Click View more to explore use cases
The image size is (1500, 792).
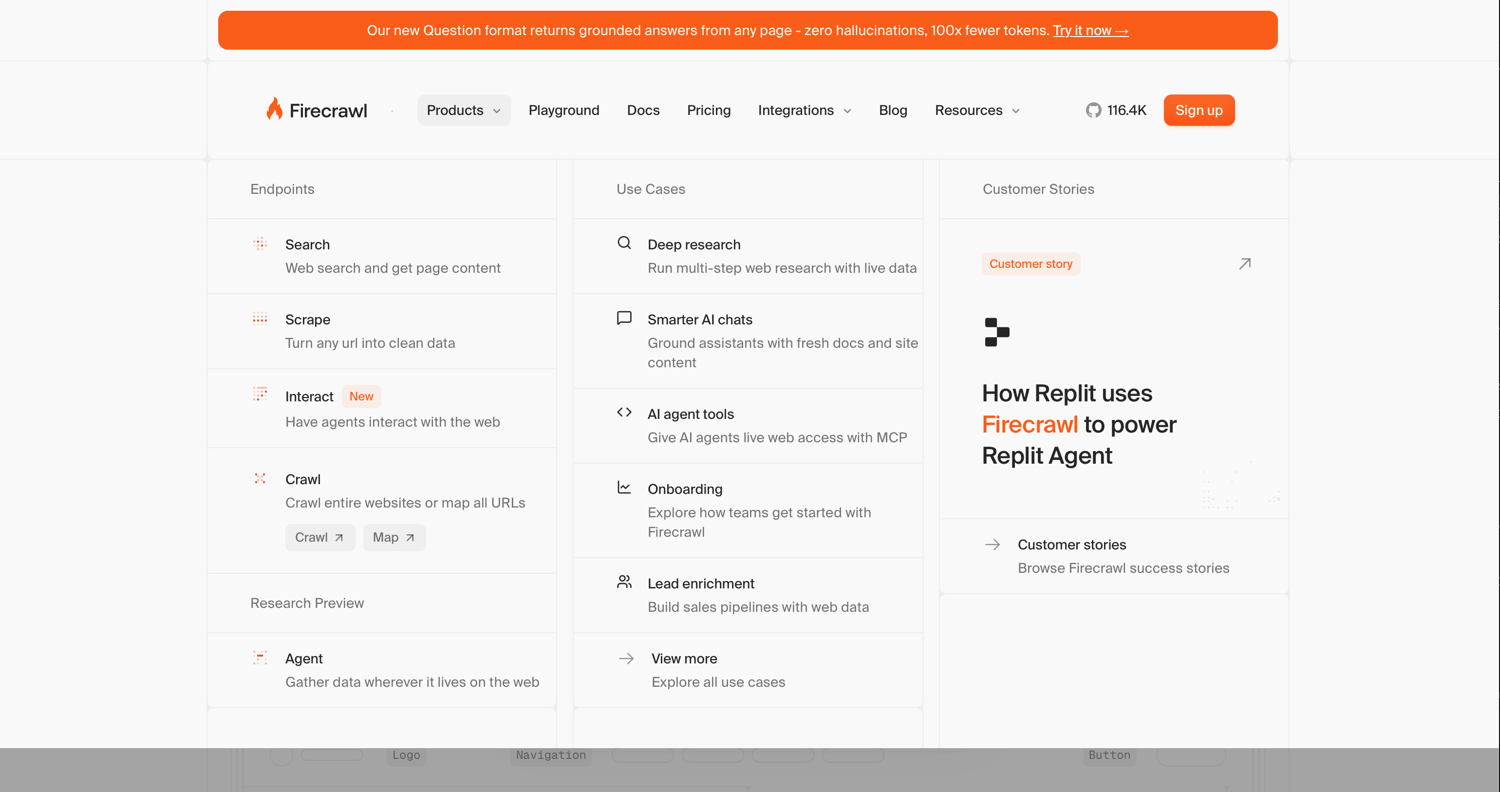click(748, 670)
